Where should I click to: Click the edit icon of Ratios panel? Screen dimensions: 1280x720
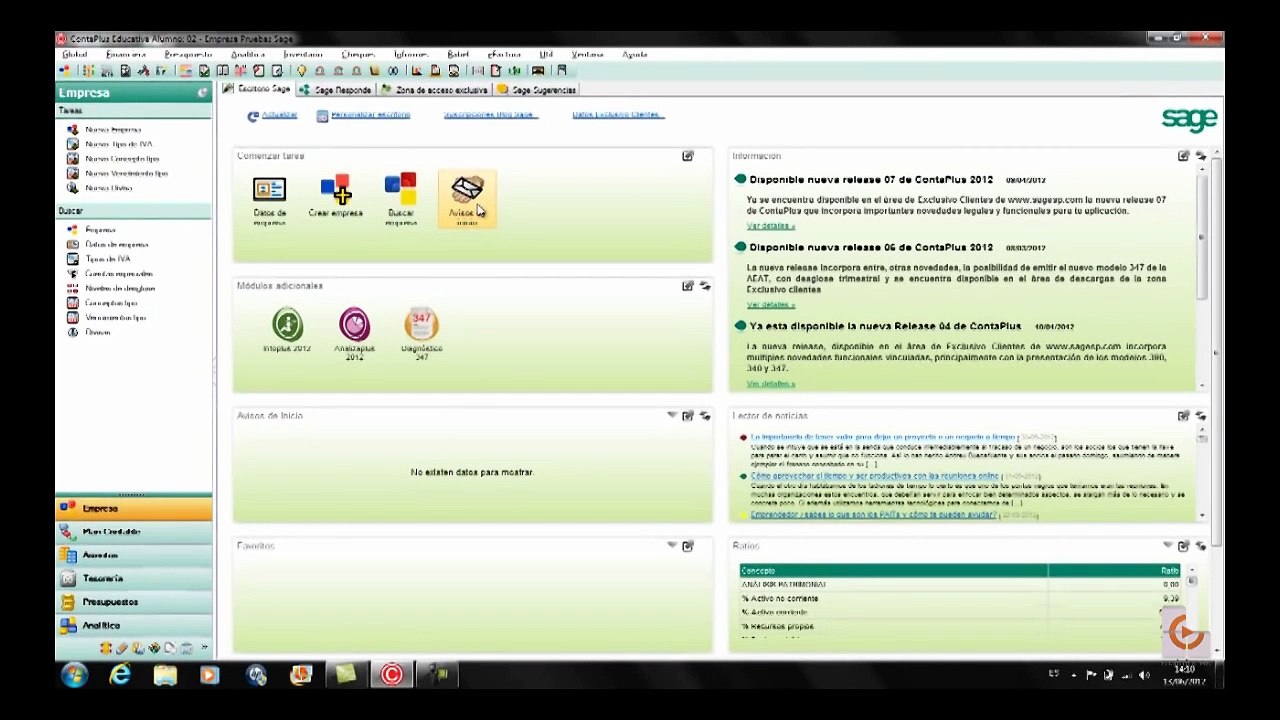point(1184,546)
